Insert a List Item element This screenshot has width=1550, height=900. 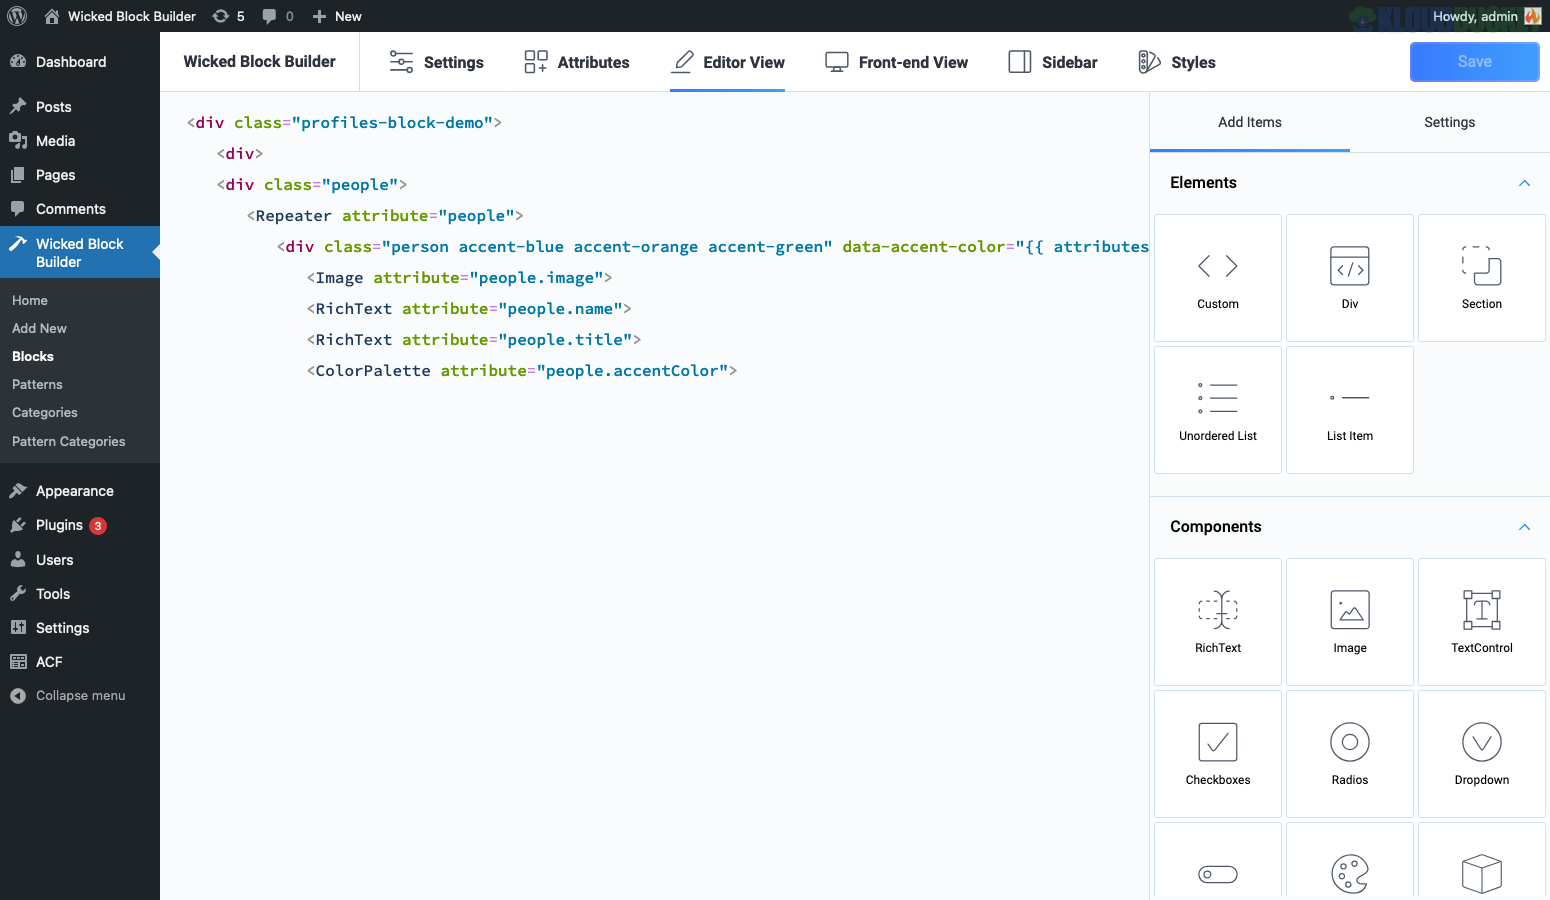click(x=1349, y=410)
